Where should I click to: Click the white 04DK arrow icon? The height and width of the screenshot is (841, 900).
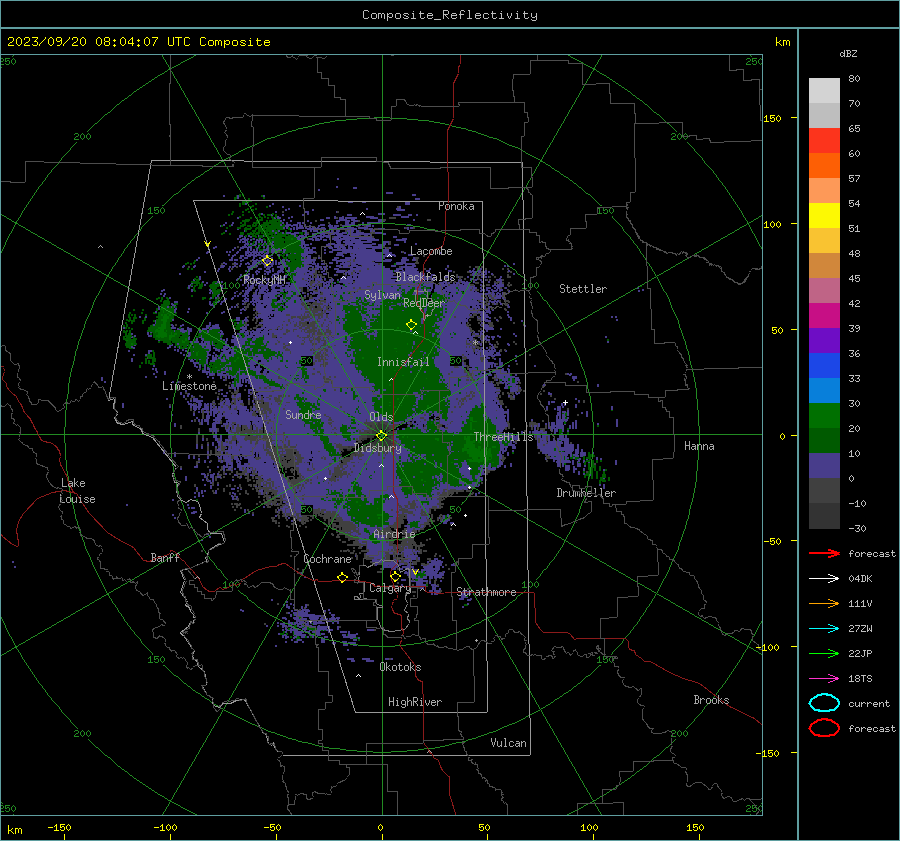pyautogui.click(x=824, y=579)
